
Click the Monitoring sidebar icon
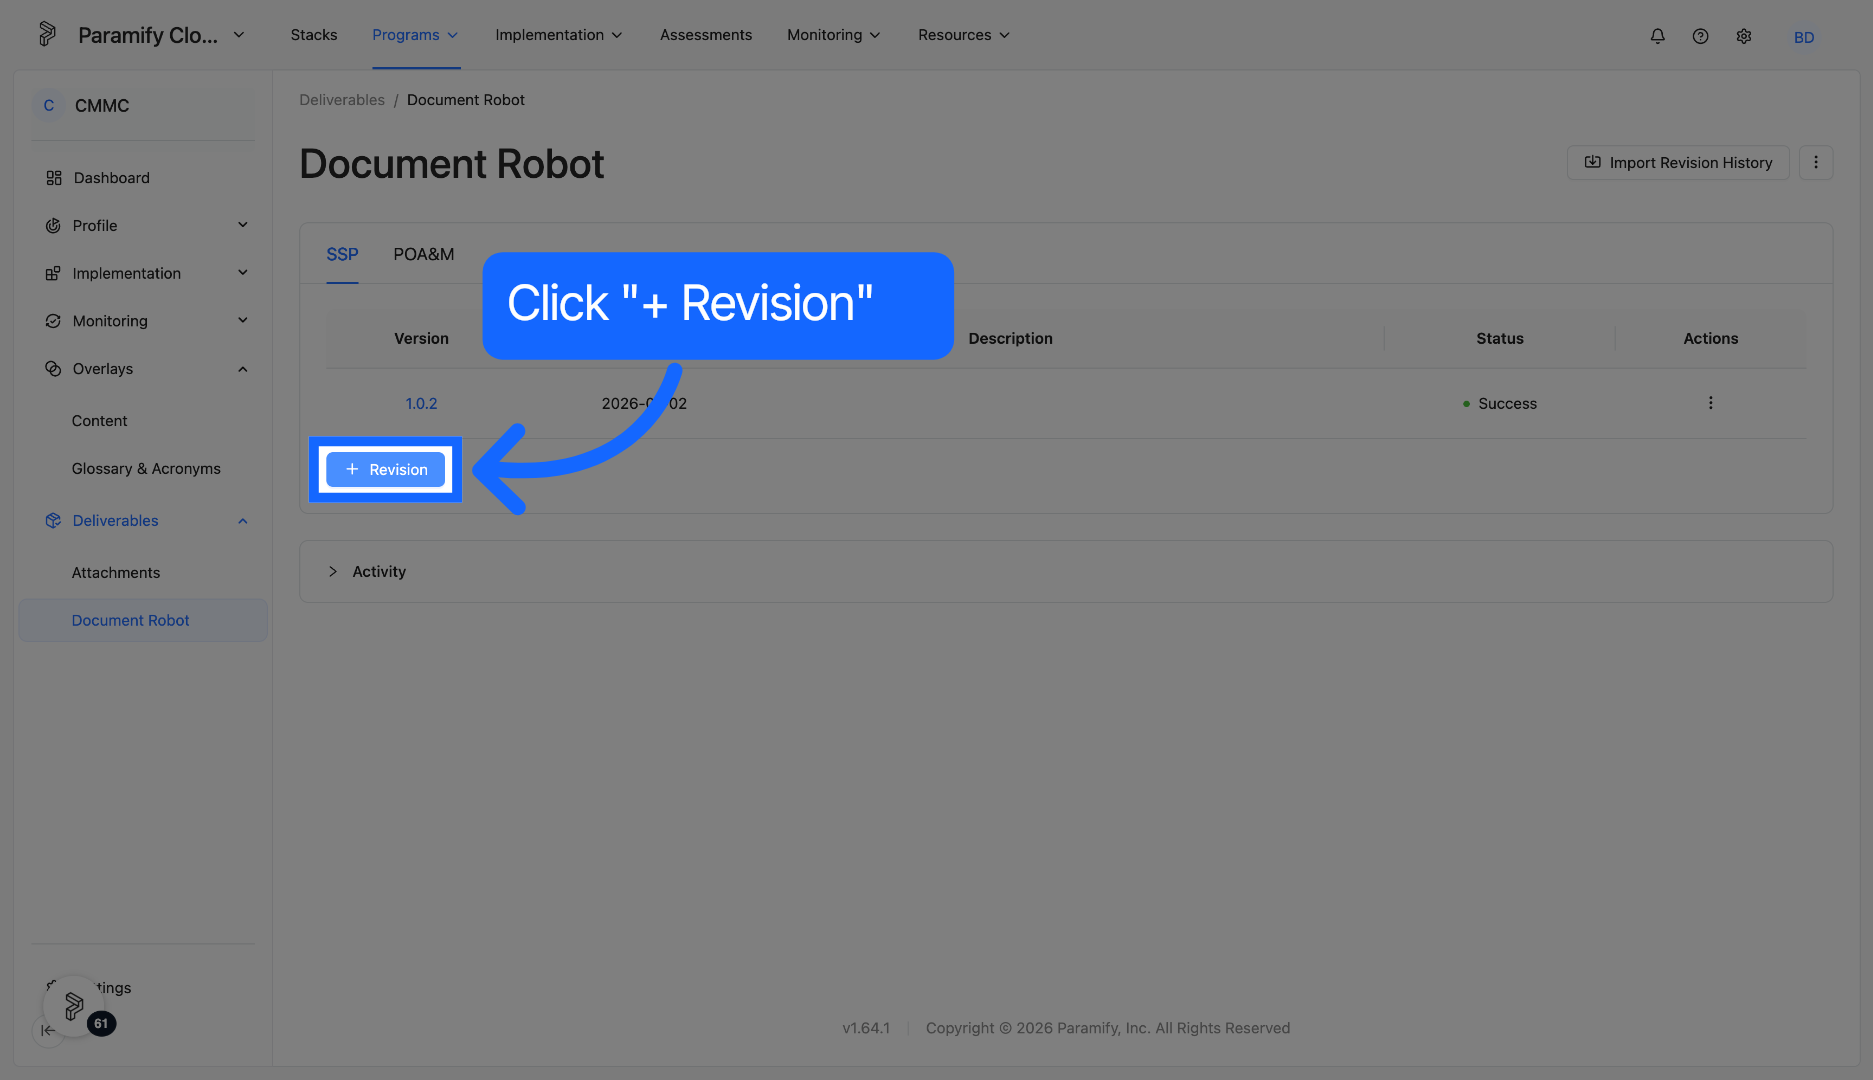pyautogui.click(x=53, y=321)
